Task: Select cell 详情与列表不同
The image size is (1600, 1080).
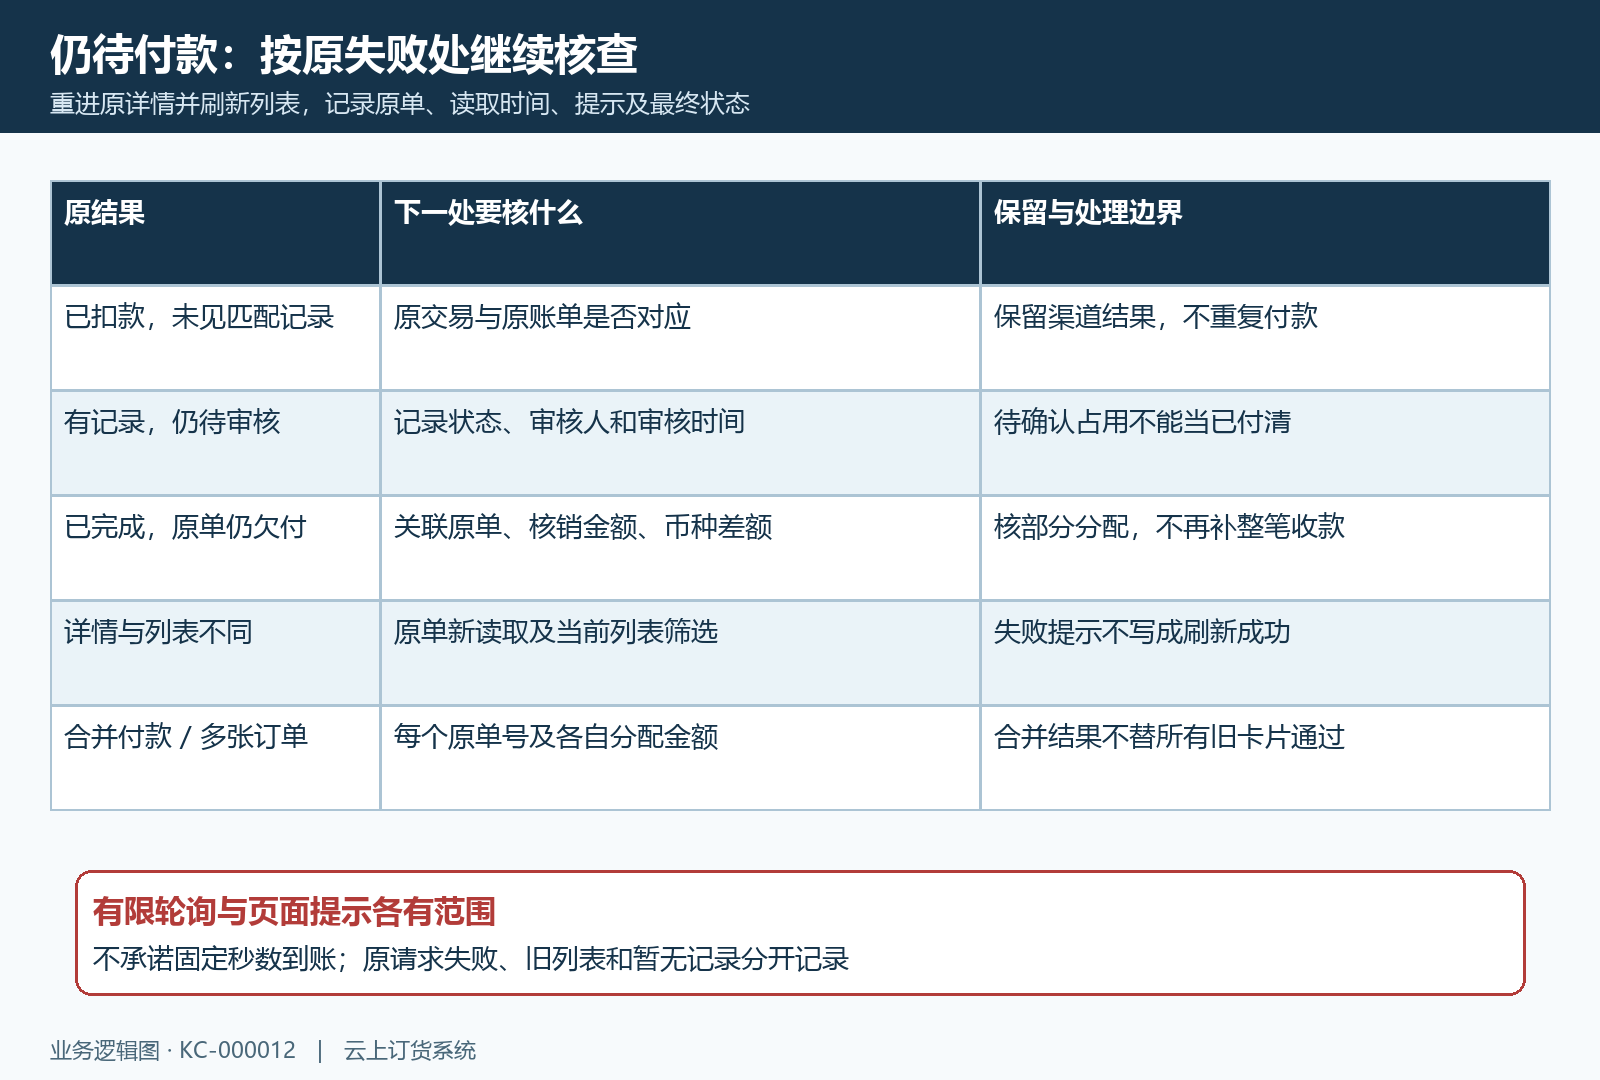Action: (215, 653)
